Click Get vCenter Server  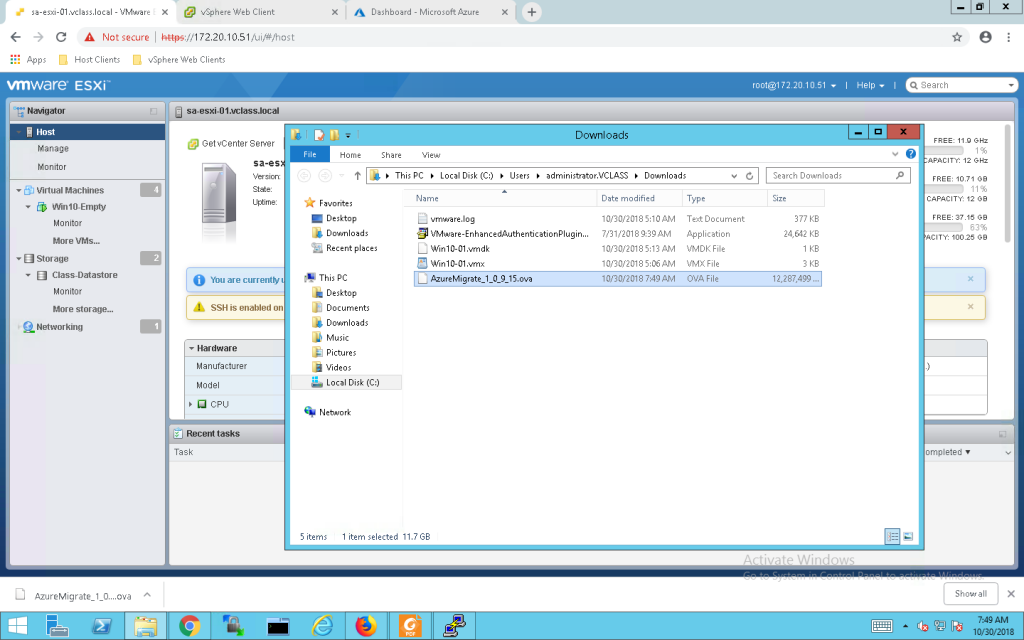coord(231,144)
